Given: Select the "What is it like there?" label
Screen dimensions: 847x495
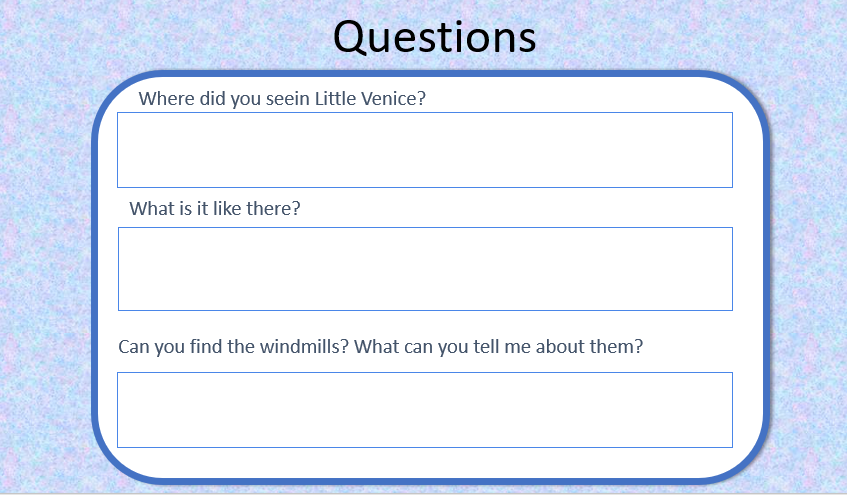Looking at the screenshot, I should [214, 208].
